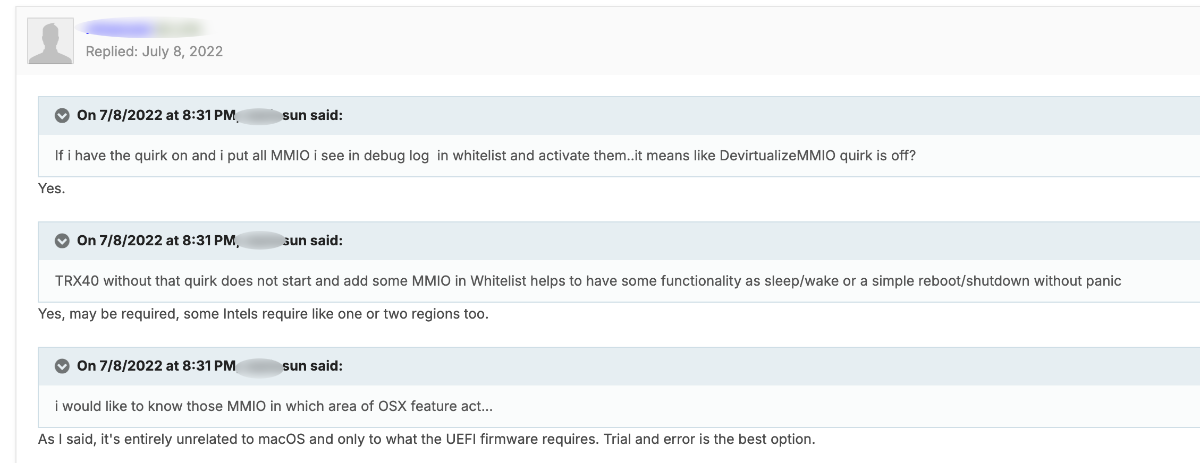Image resolution: width=1200 pixels, height=463 pixels.
Task: Click the 'On 7/8/2022 at 8:31 PM' header of the first quote
Action: [155, 116]
